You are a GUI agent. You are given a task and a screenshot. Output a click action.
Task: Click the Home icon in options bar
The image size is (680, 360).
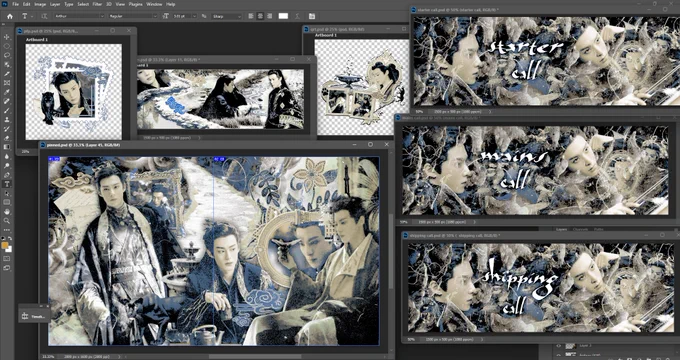point(10,16)
